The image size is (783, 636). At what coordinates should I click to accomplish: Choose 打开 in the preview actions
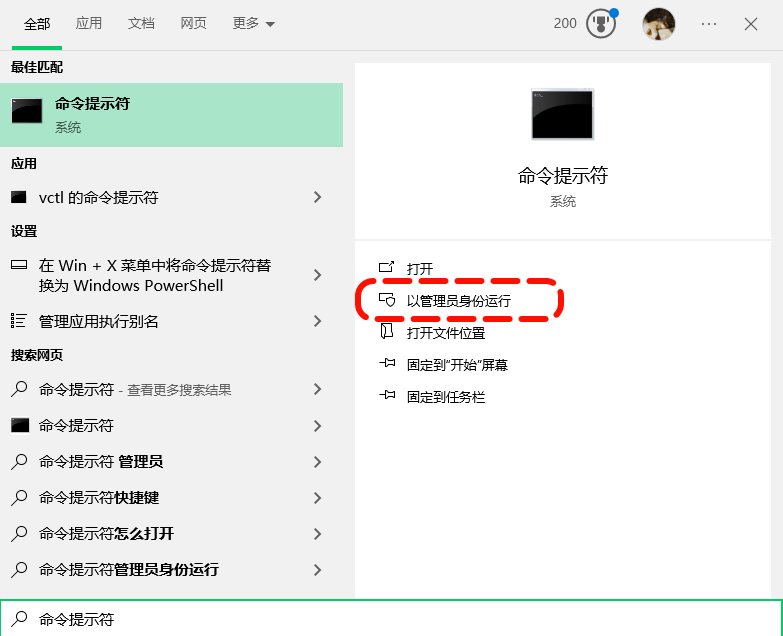(420, 269)
